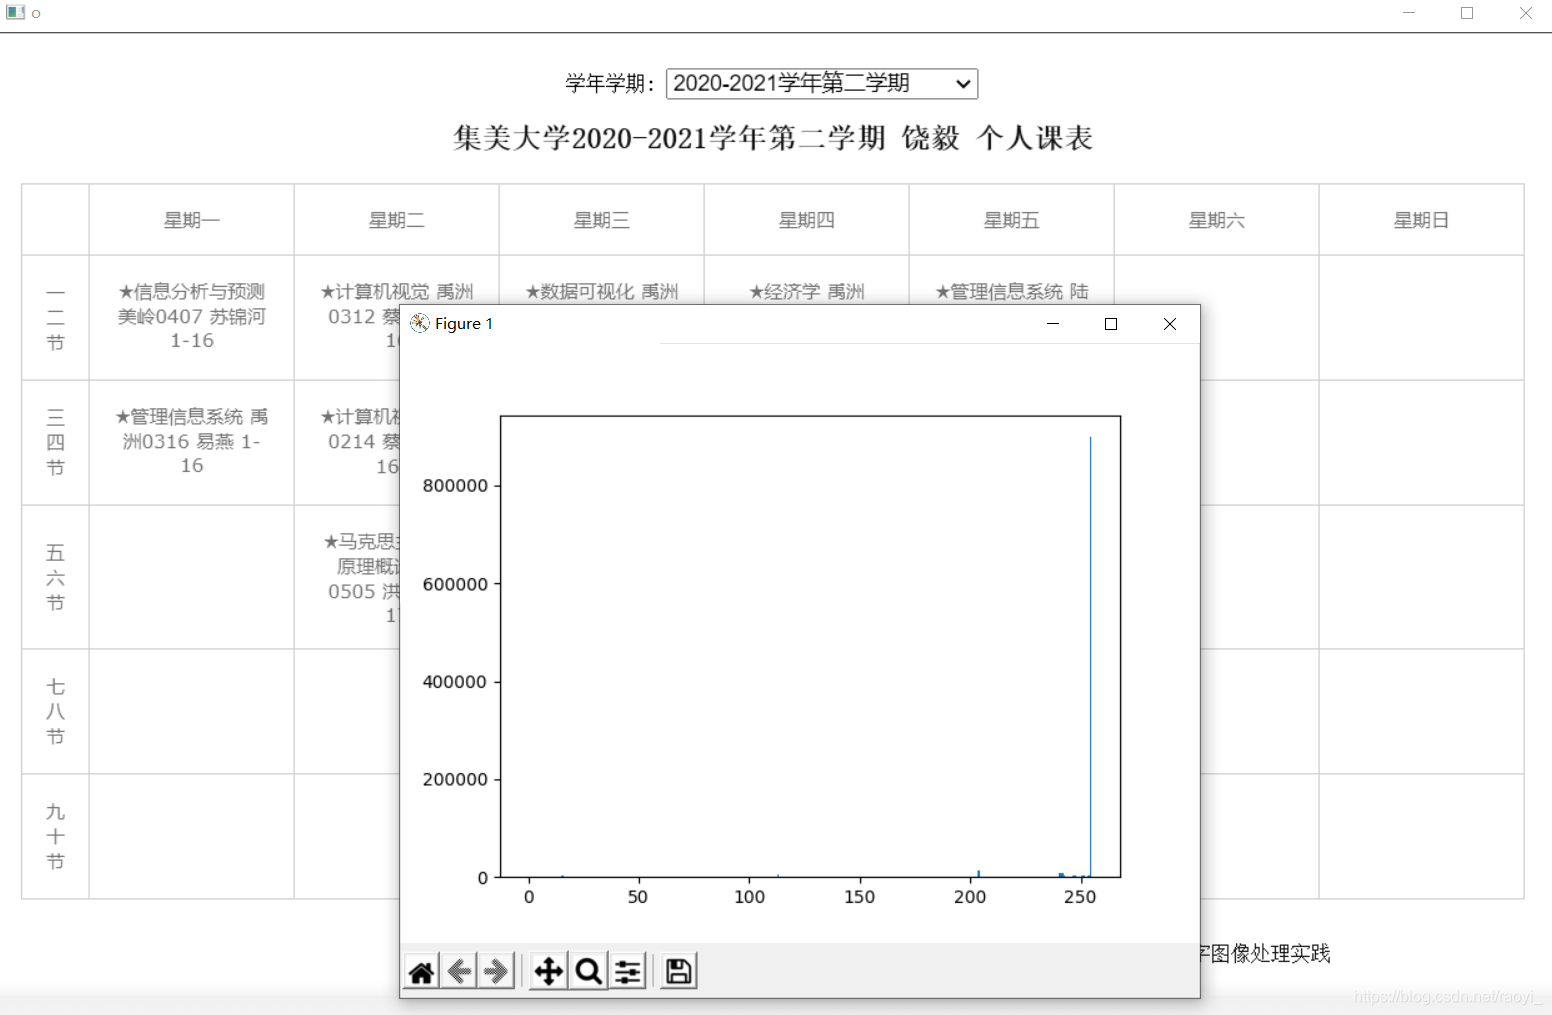The image size is (1552, 1015).
Task: Click Monday 管理信息系统 易燕 course cell
Action: coord(192,442)
